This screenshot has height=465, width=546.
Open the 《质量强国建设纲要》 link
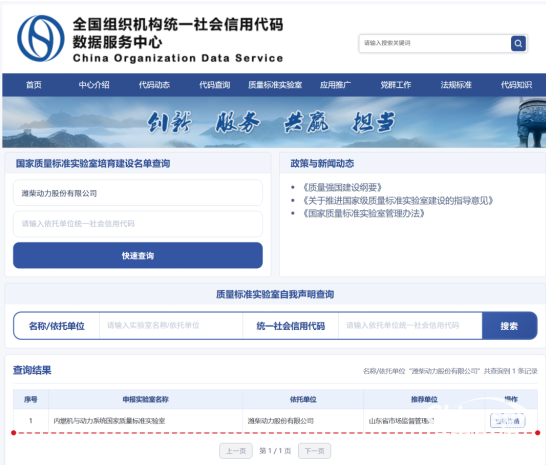(342, 187)
